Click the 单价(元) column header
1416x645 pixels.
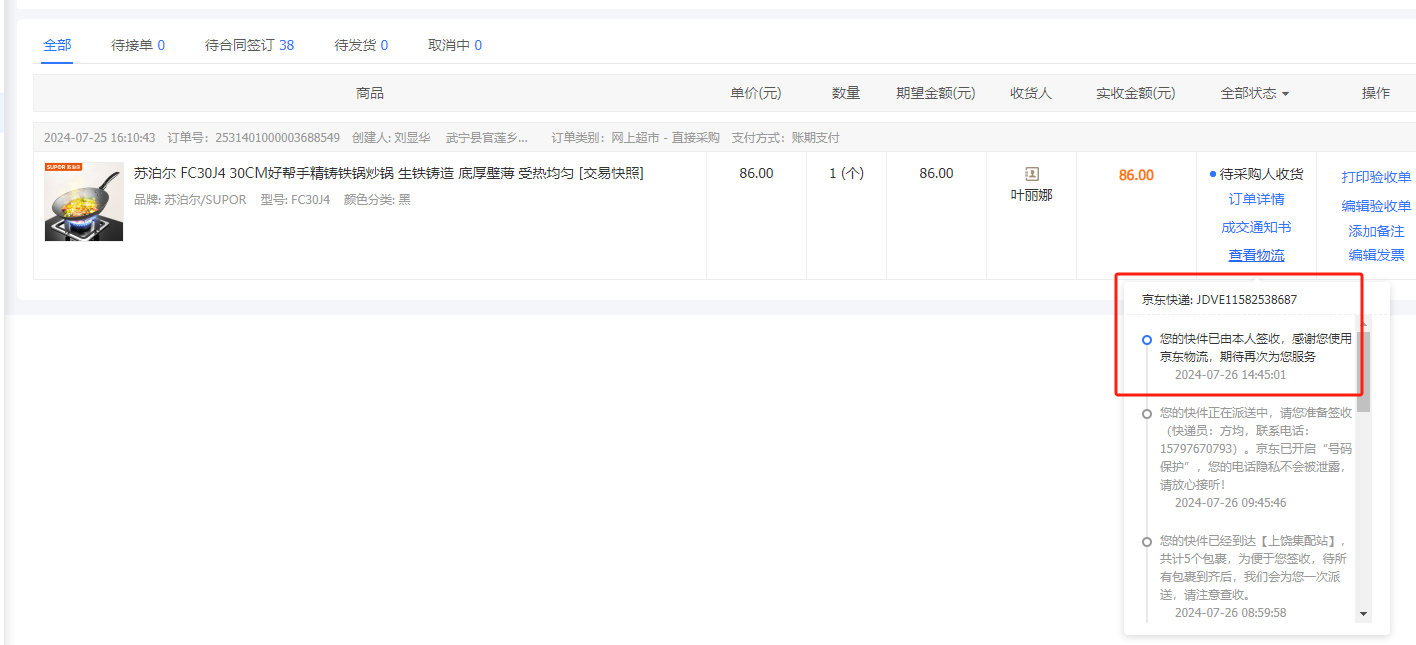(x=756, y=93)
